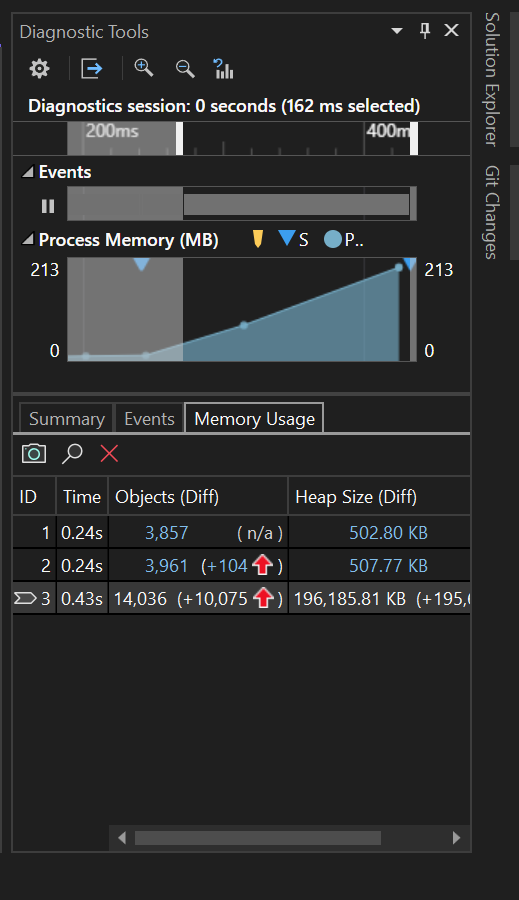The height and width of the screenshot is (900, 519).
Task: Sort by ID column header
Action: 34,496
